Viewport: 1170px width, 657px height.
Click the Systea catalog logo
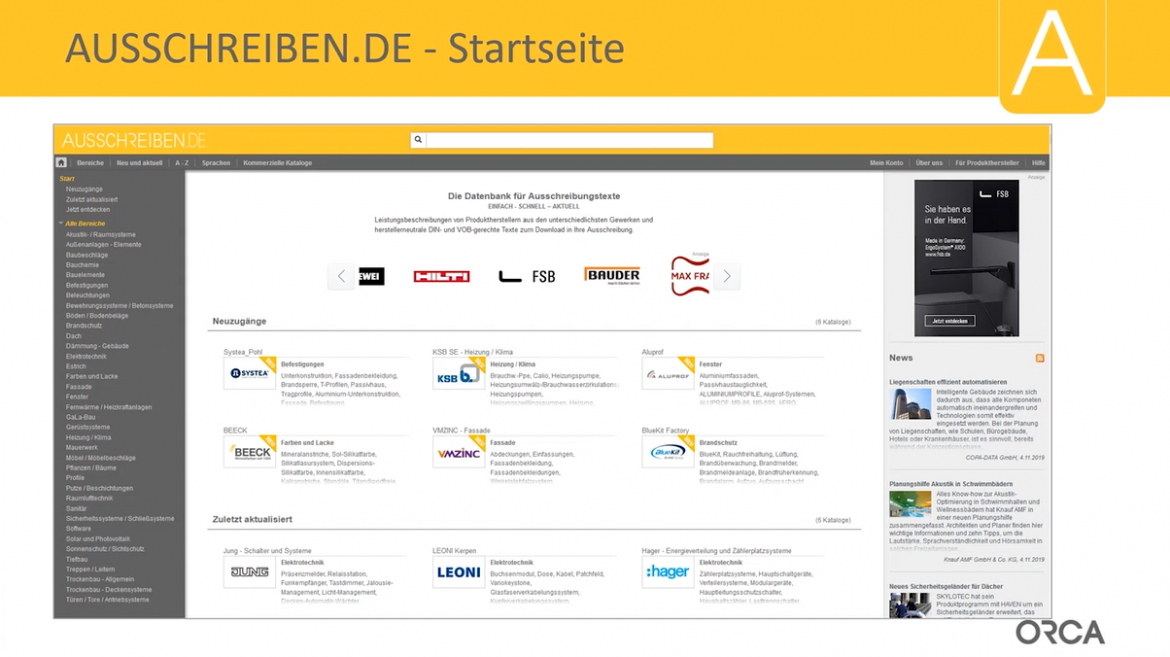[249, 373]
